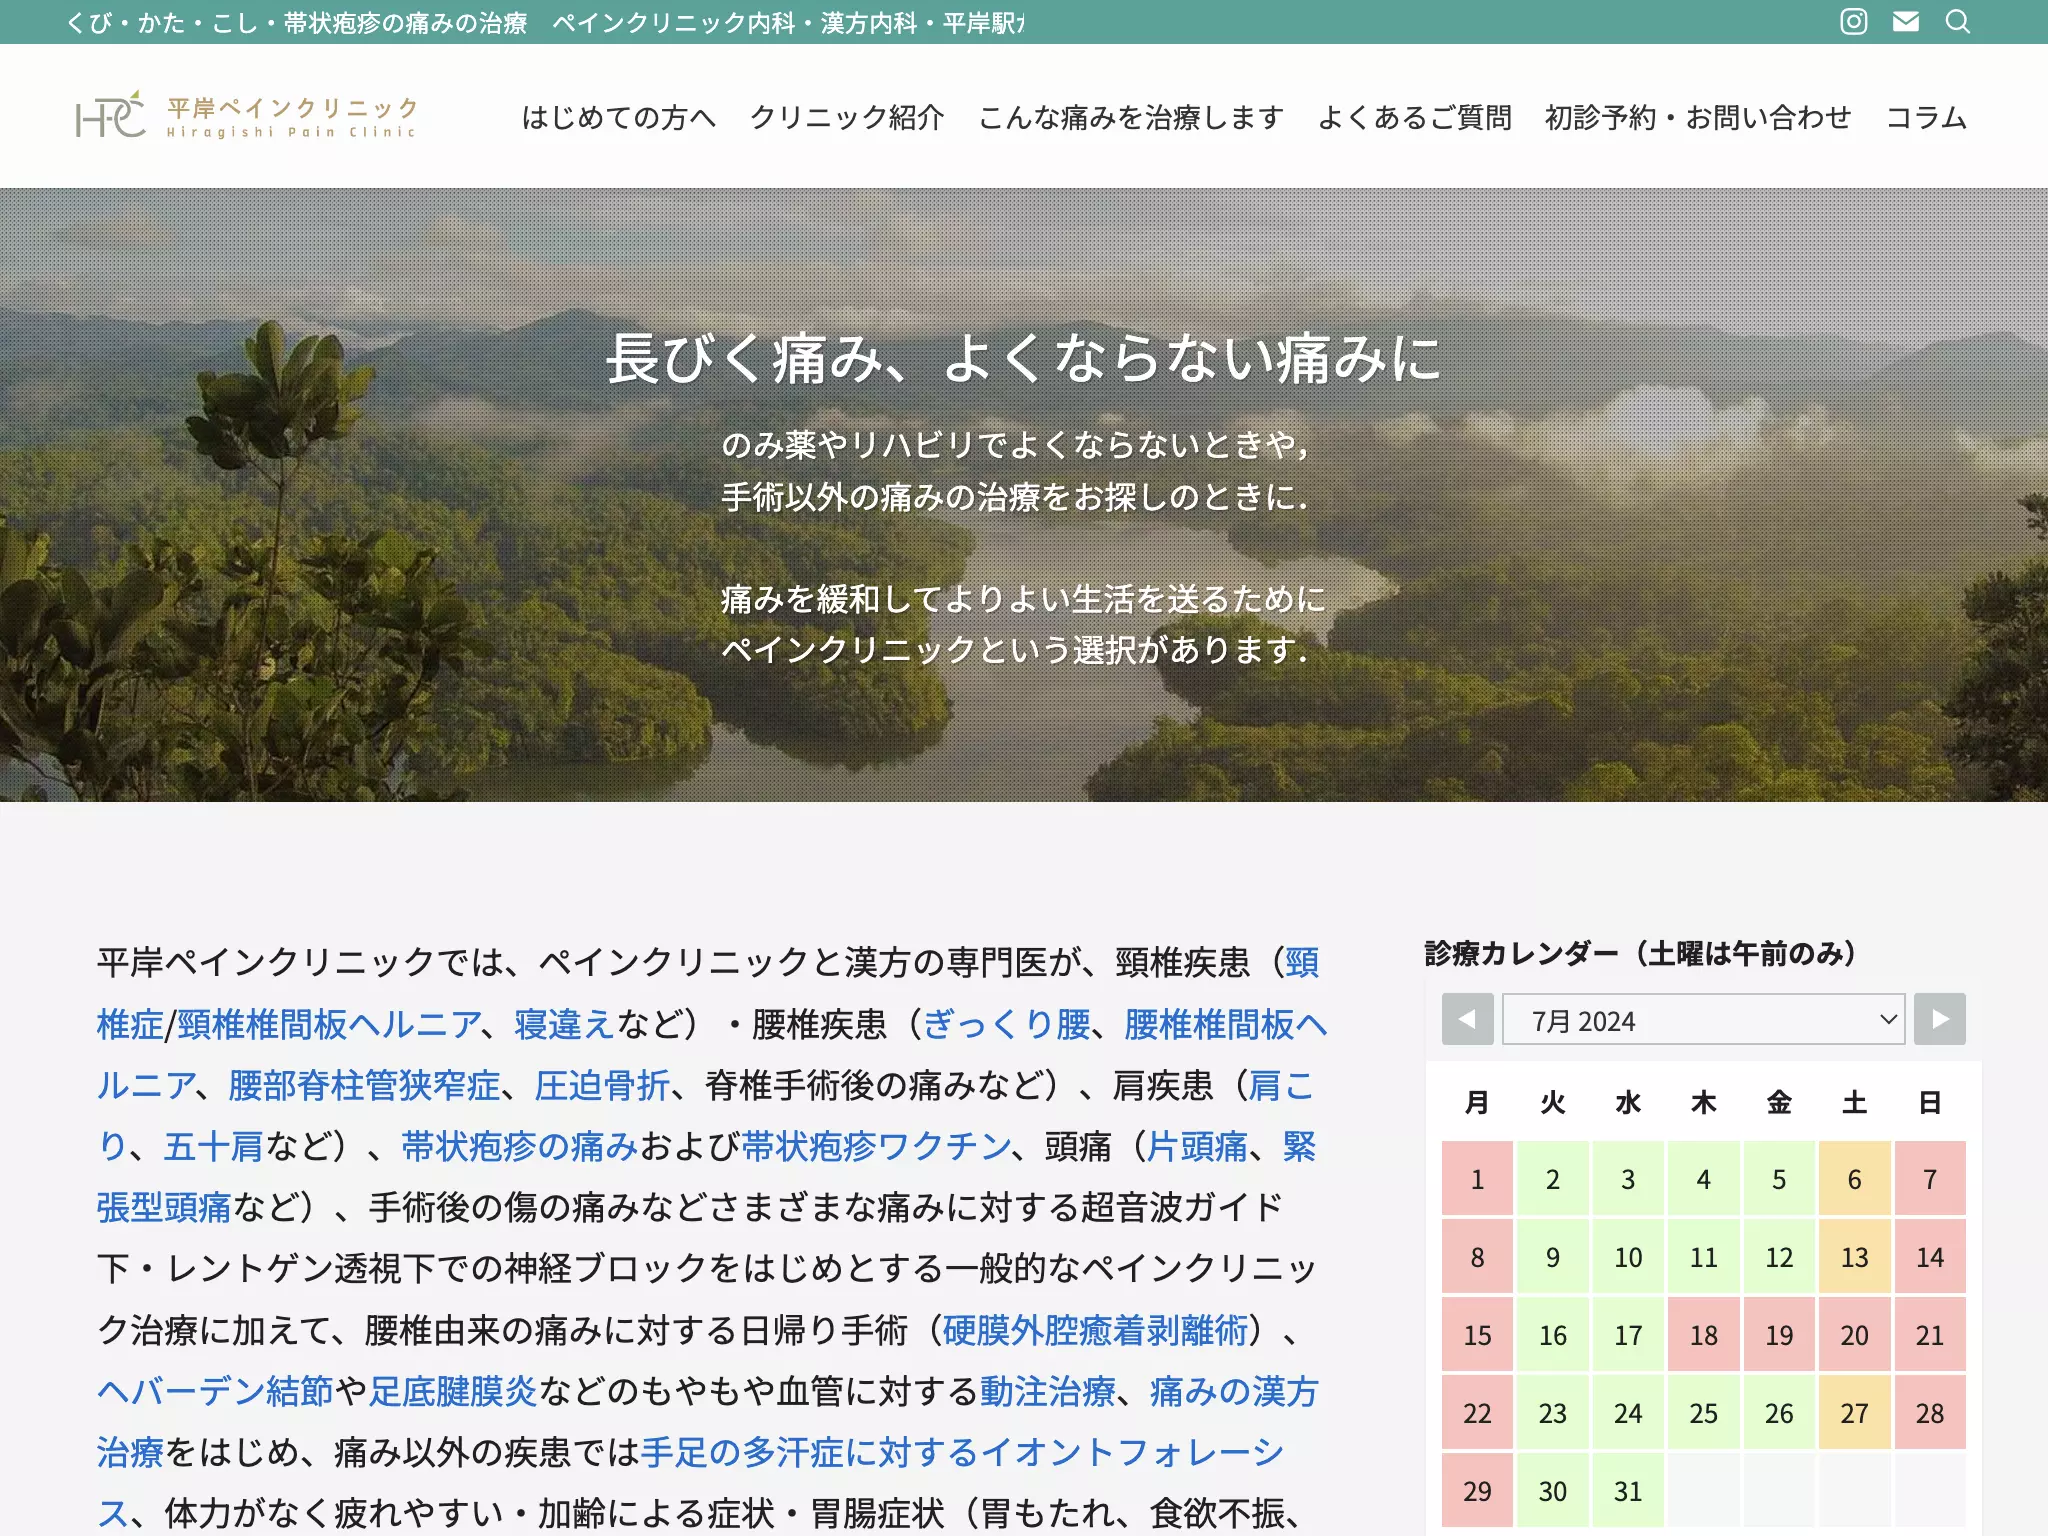Select calendar date 31
This screenshot has width=2048, height=1536.
[x=1628, y=1491]
